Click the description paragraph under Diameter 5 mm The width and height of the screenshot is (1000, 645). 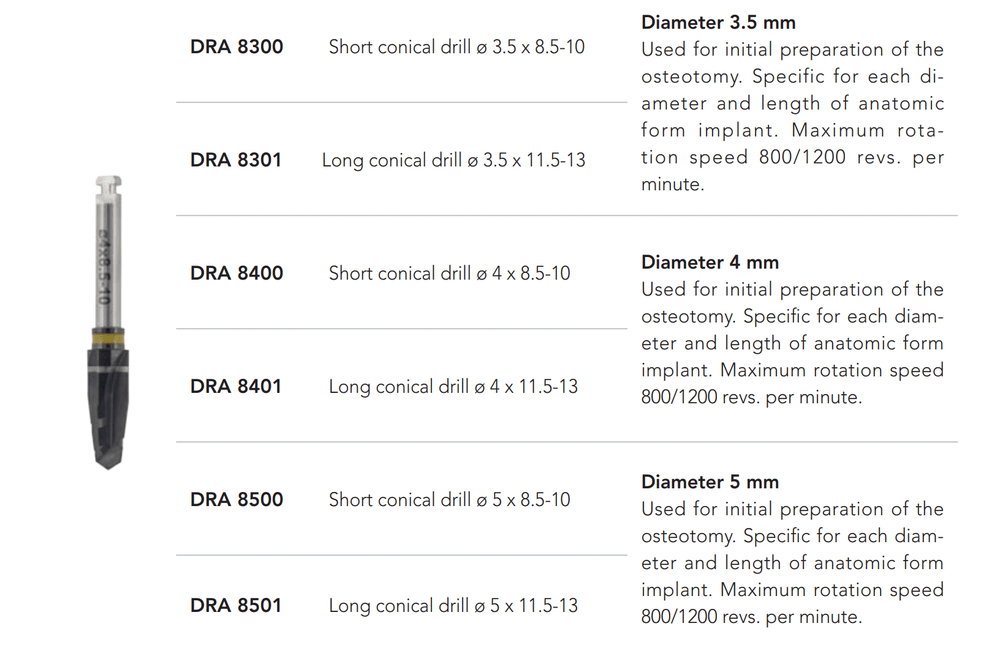click(x=792, y=563)
